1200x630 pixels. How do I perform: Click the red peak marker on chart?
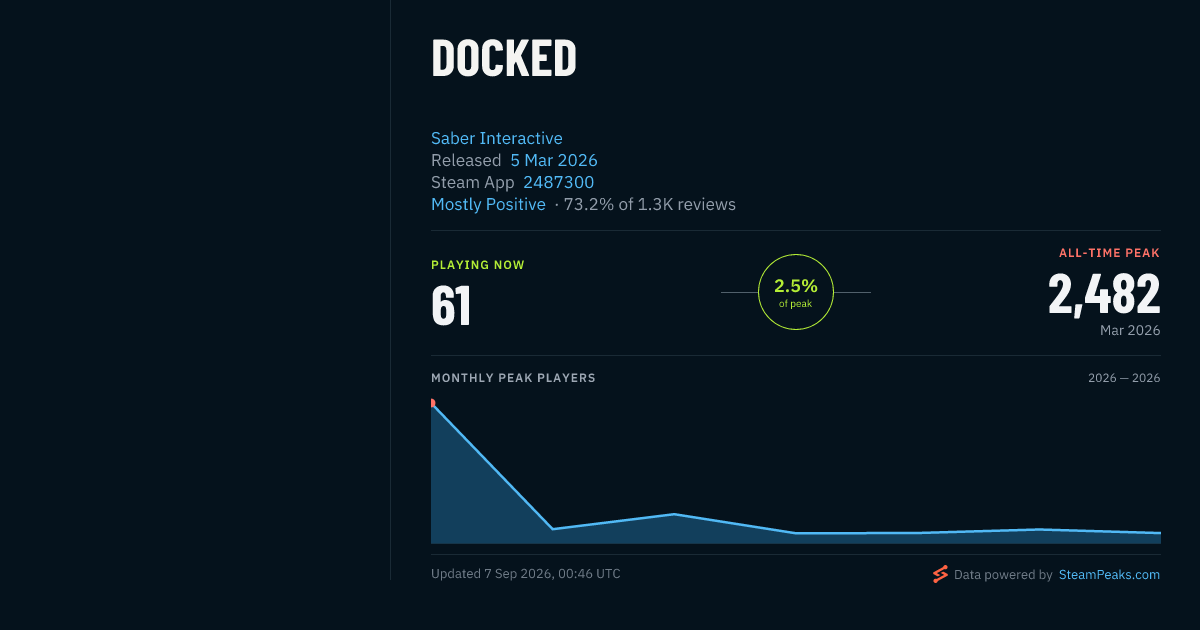(x=432, y=403)
